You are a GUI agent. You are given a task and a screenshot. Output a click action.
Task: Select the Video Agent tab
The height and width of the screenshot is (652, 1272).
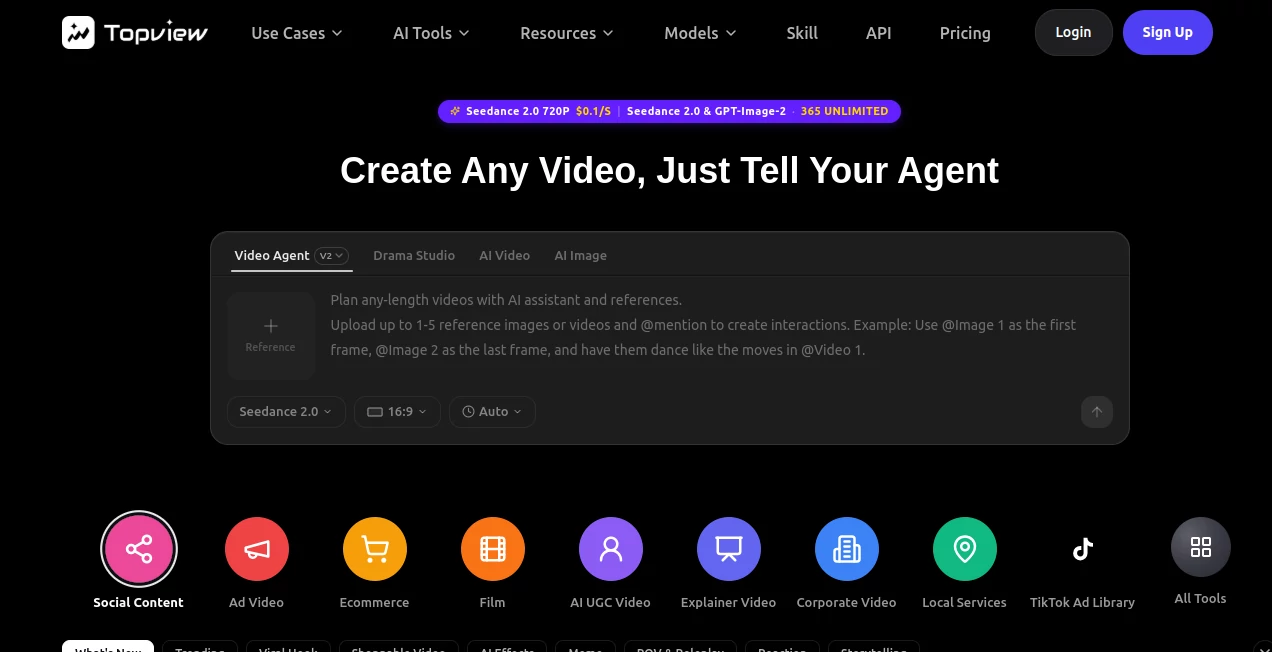coord(272,255)
